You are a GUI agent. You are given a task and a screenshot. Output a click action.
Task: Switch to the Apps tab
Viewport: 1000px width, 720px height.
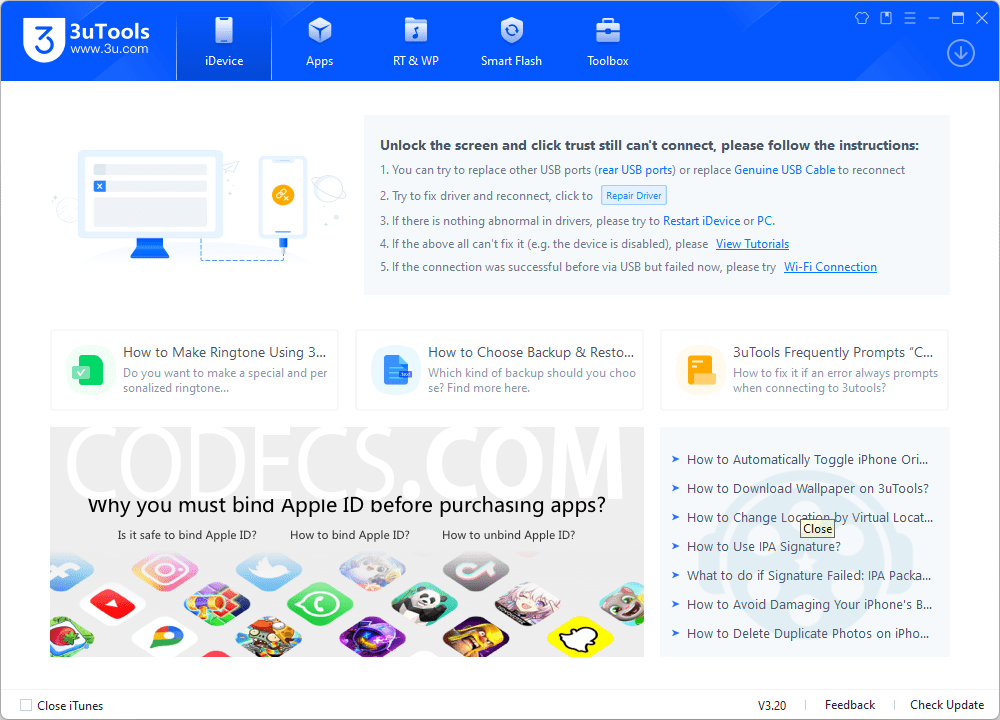(320, 41)
